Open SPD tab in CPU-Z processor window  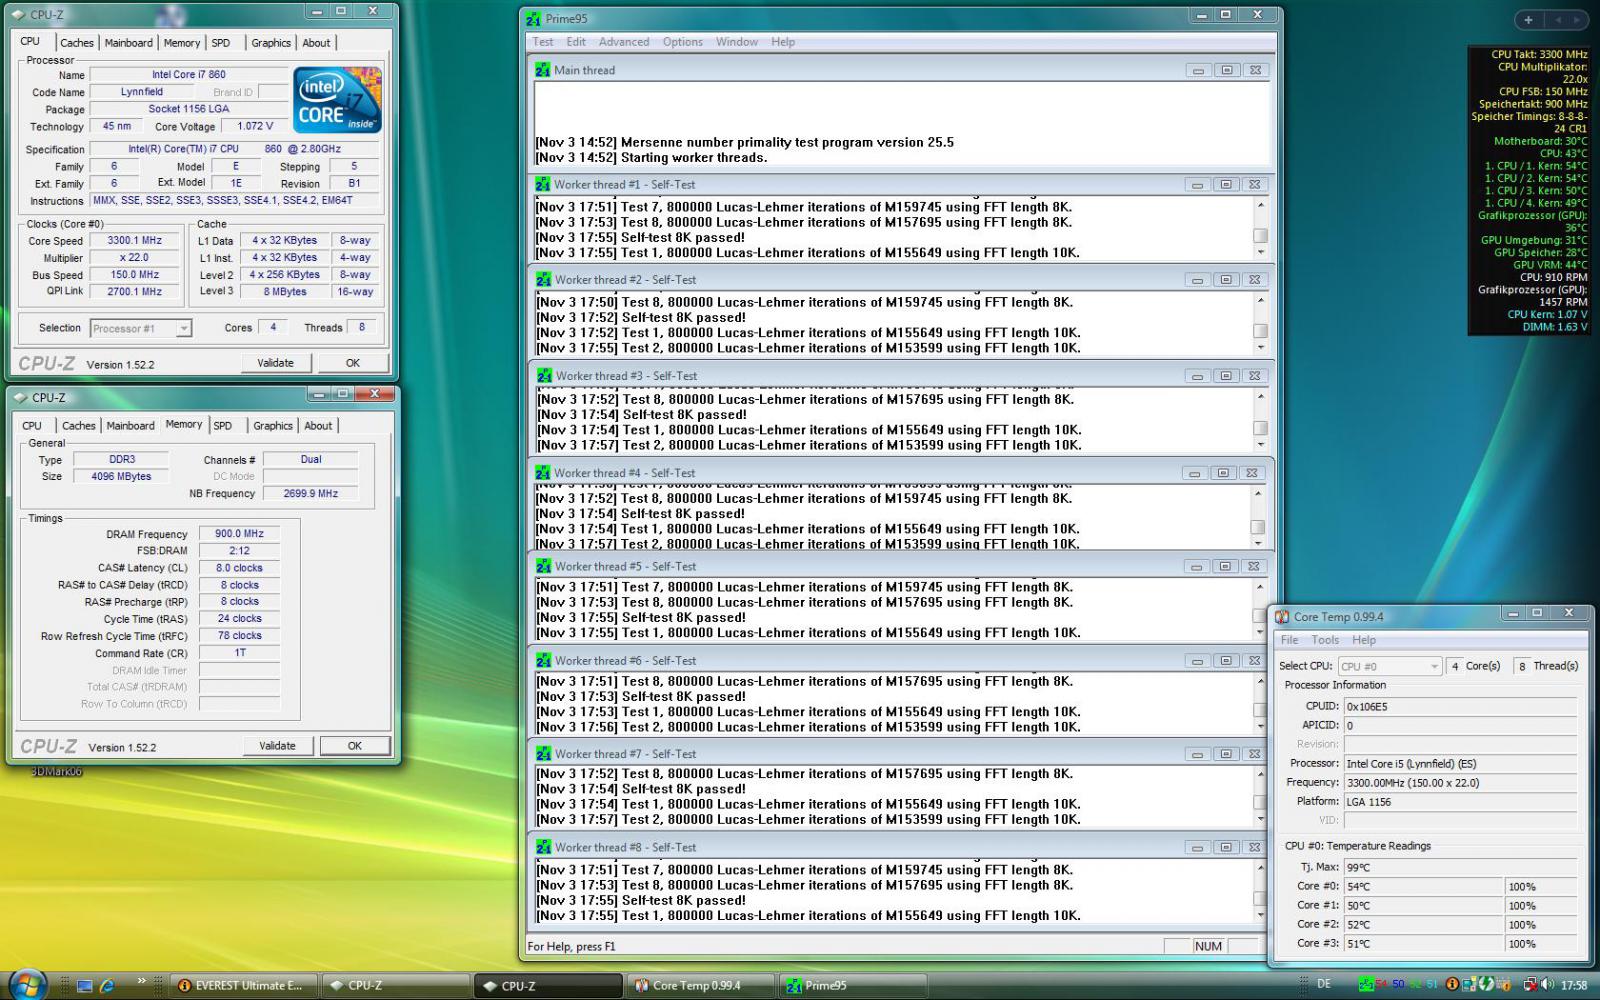pyautogui.click(x=221, y=43)
